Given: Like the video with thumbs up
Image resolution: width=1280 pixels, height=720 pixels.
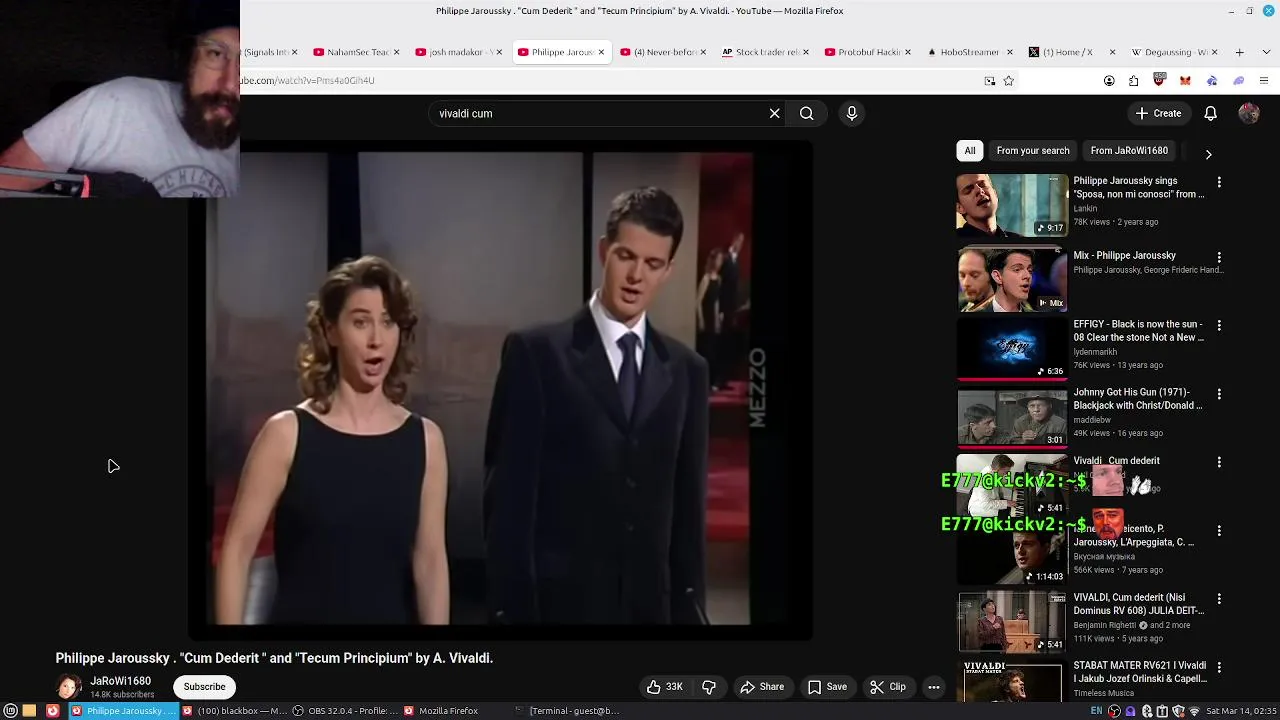Looking at the screenshot, I should (x=664, y=687).
